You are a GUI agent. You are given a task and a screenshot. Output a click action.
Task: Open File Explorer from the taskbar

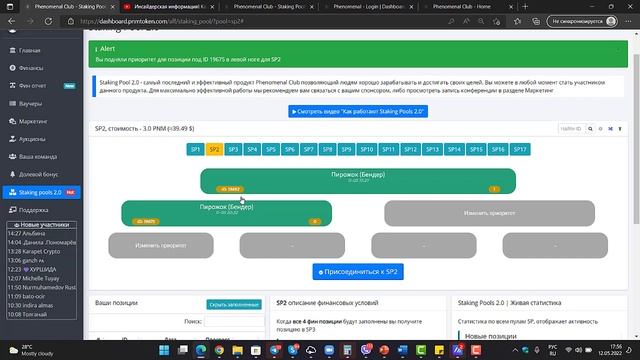tap(238, 350)
